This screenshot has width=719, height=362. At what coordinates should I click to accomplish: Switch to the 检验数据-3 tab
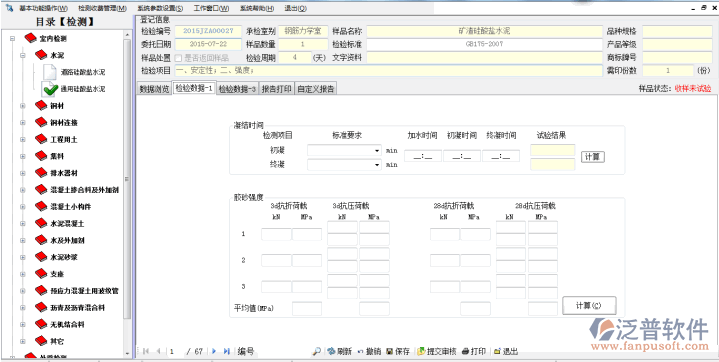pyautogui.click(x=237, y=89)
